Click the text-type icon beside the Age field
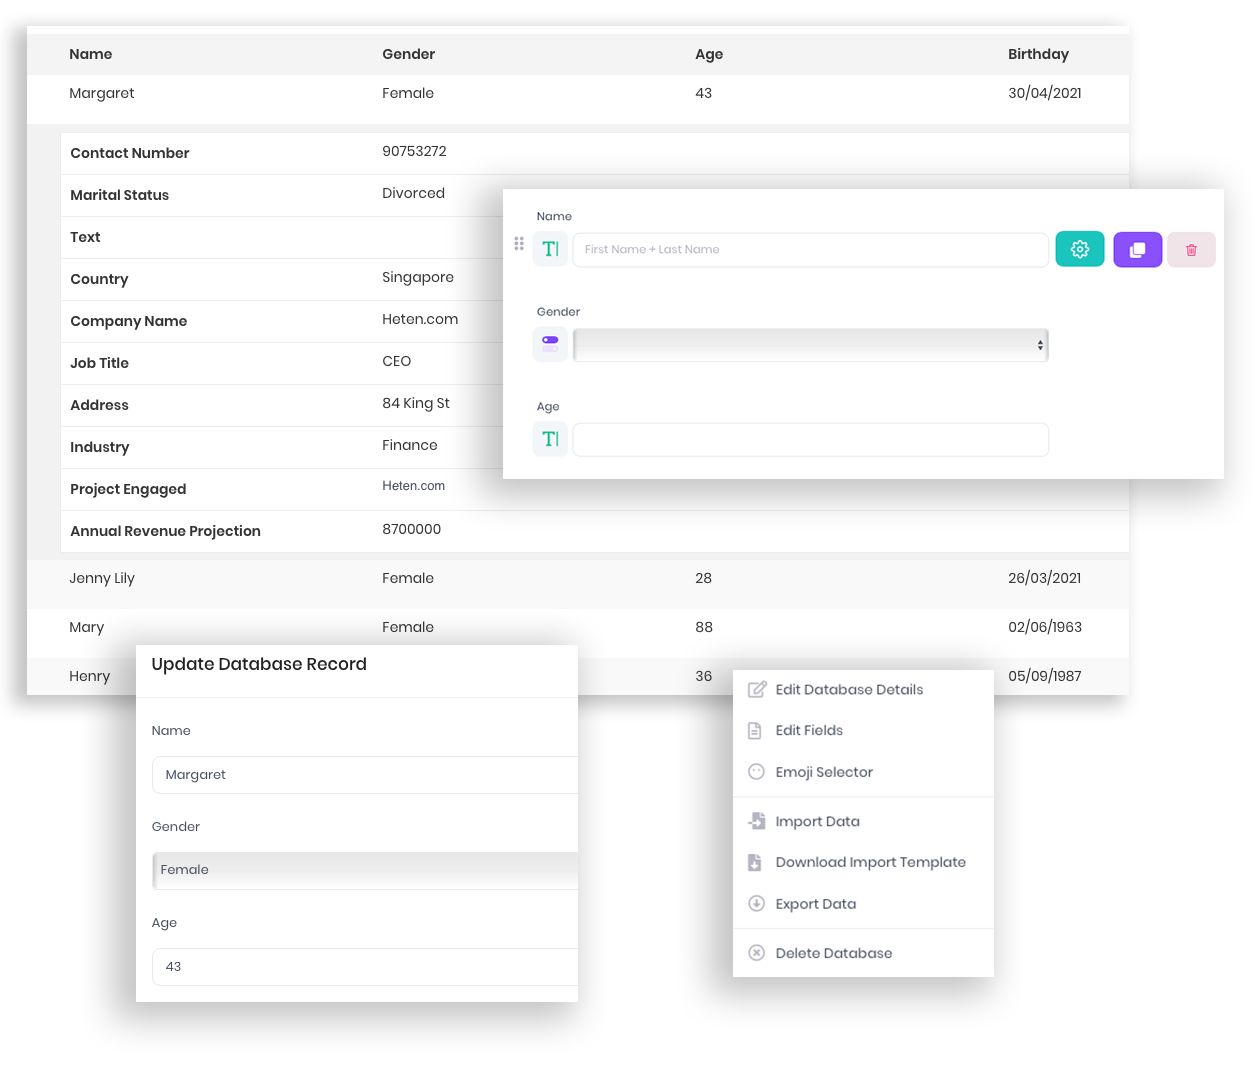 (x=550, y=438)
